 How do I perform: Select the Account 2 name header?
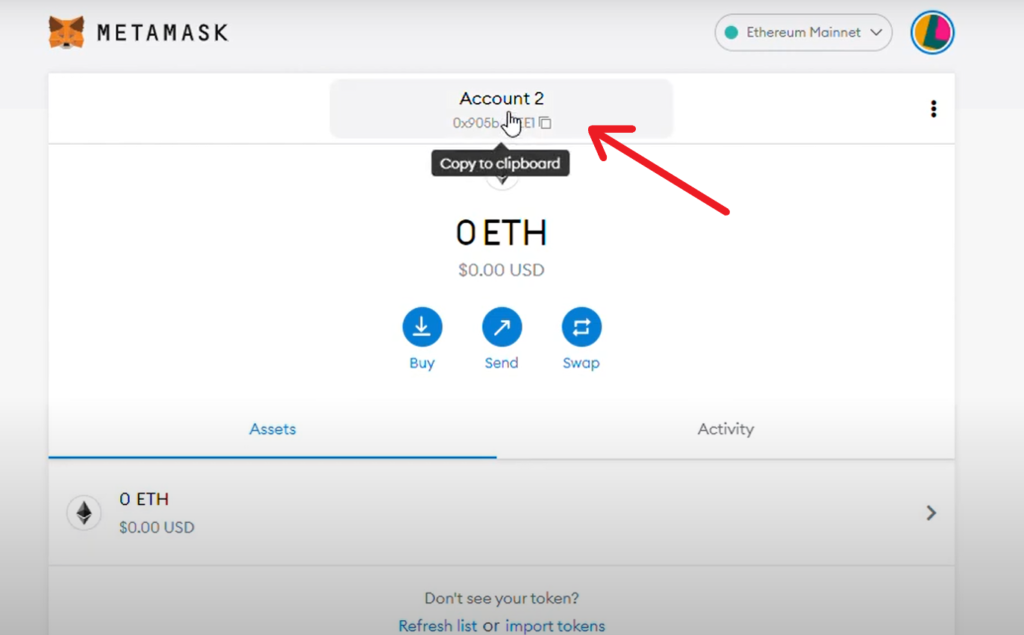click(501, 98)
